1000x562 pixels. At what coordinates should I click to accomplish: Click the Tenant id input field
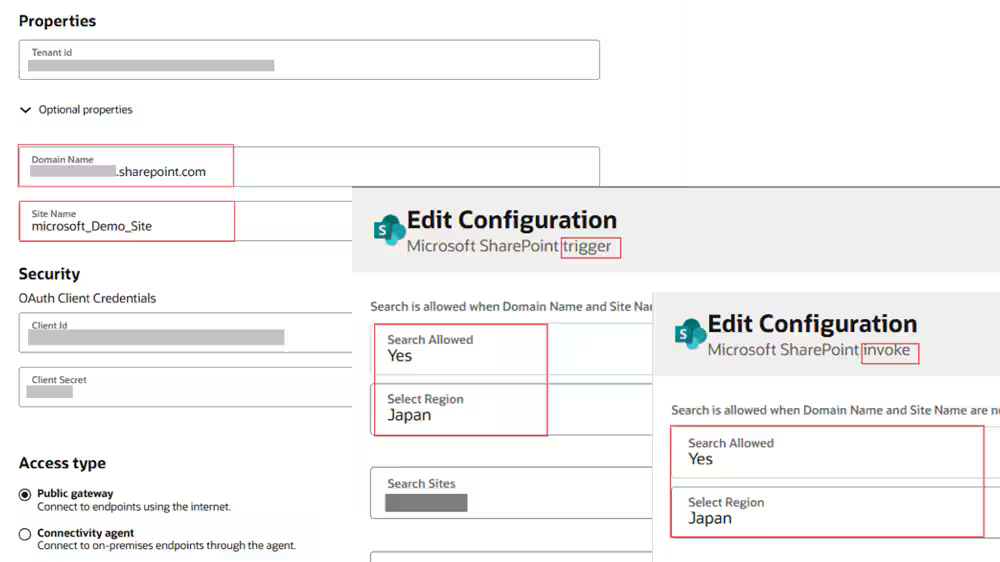(x=309, y=60)
